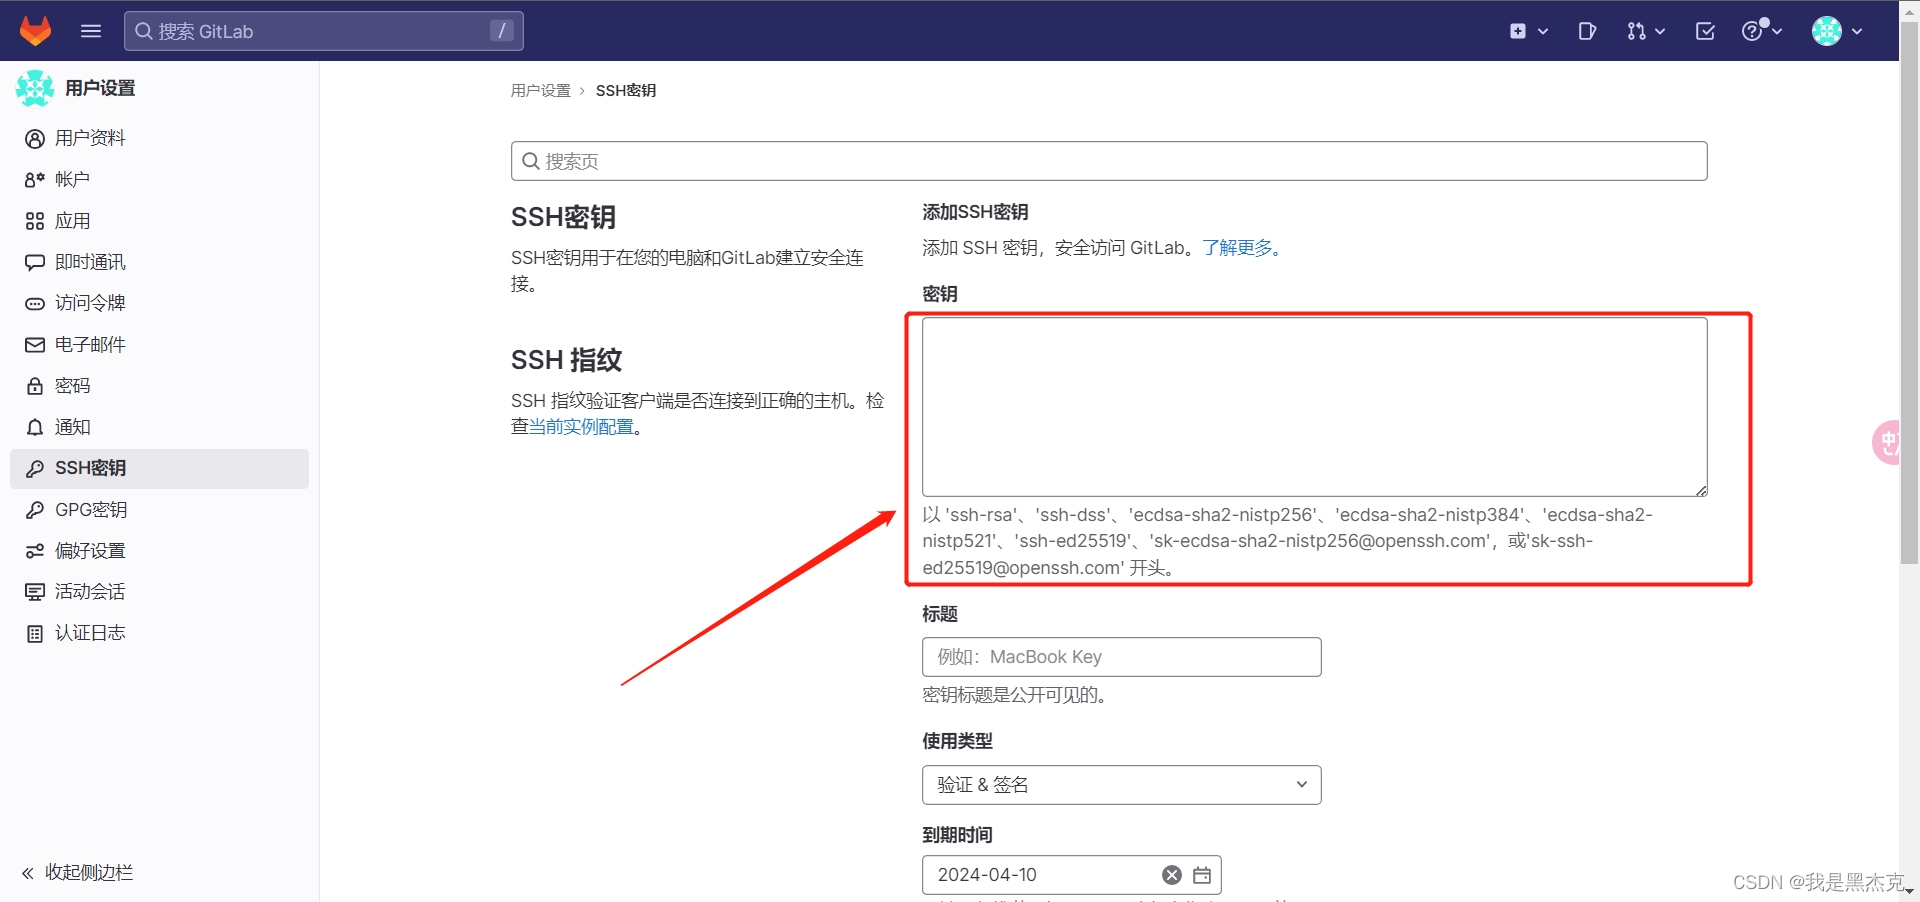Screen dimensions: 1920x902
Task: Click the 电子邮件 envelope icon
Action: (35, 345)
